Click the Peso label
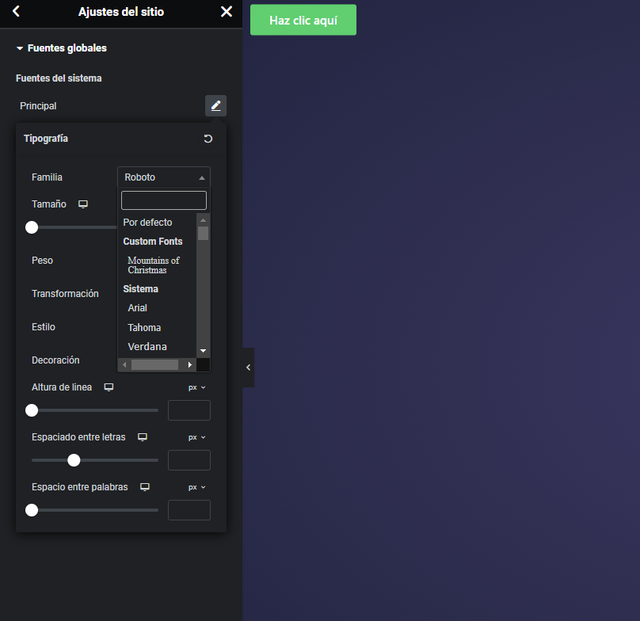This screenshot has width=640, height=621. pyautogui.click(x=42, y=260)
